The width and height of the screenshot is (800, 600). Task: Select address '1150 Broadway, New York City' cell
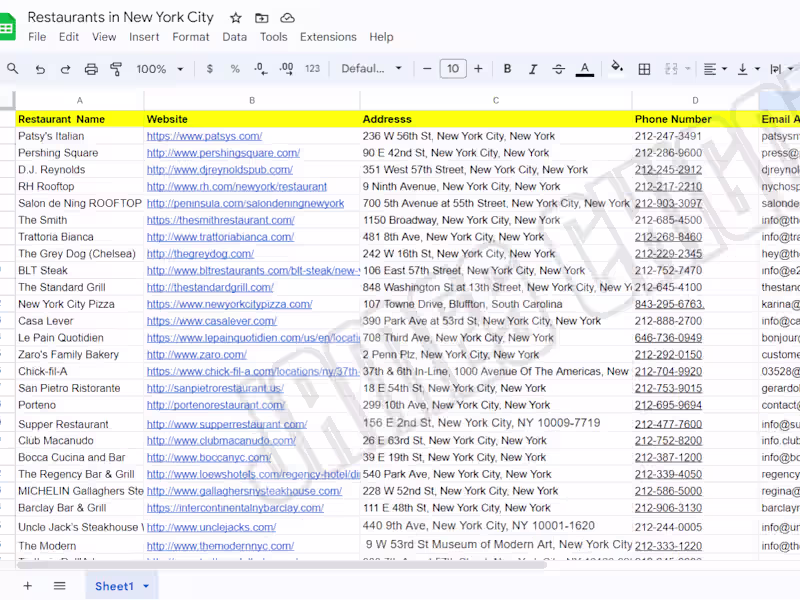pyautogui.click(x=496, y=220)
